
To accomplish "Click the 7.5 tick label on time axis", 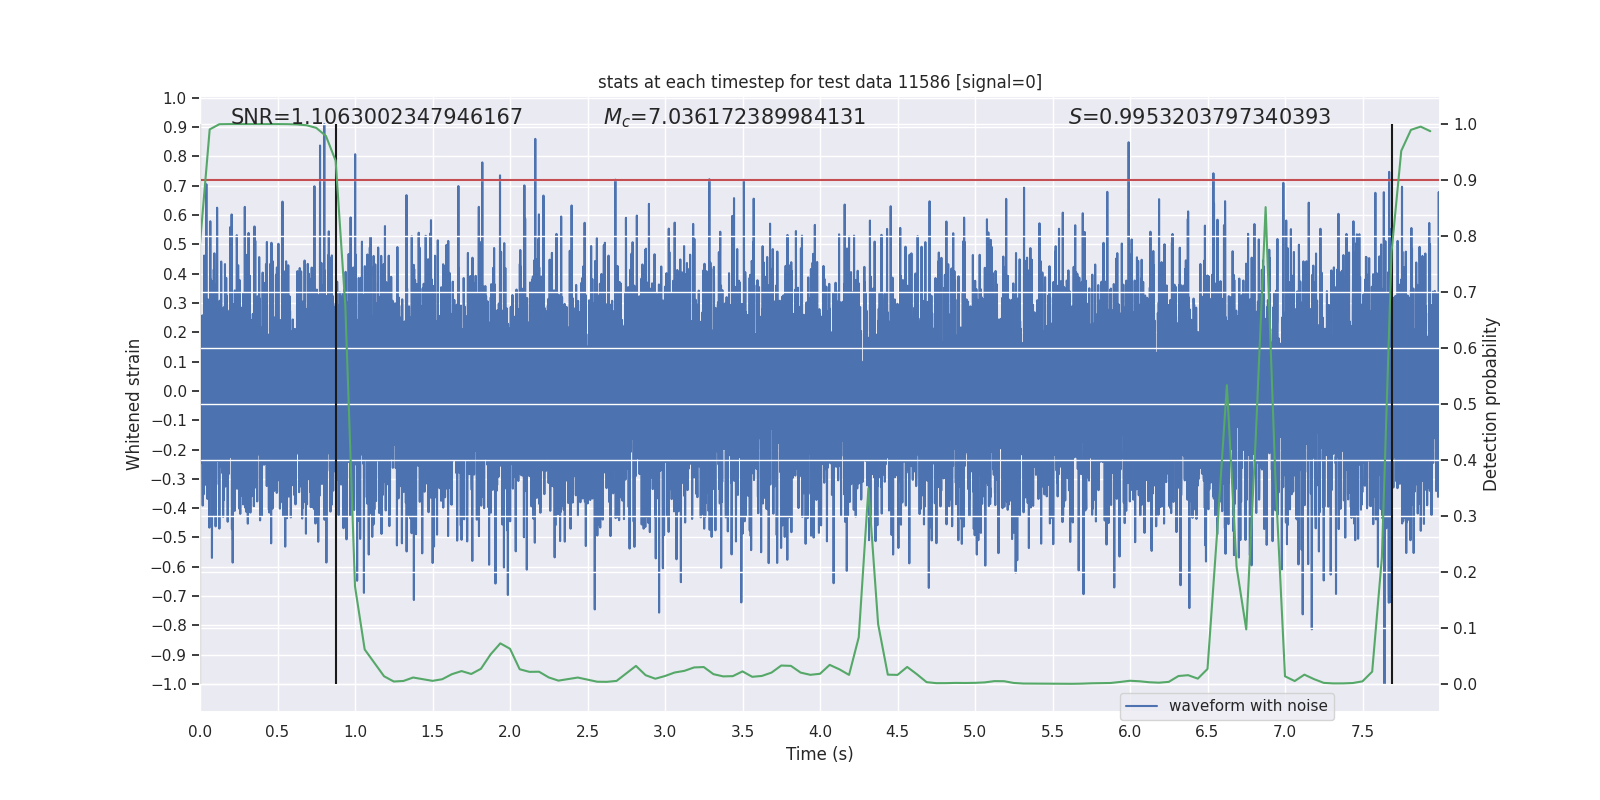I will 1362,731.
